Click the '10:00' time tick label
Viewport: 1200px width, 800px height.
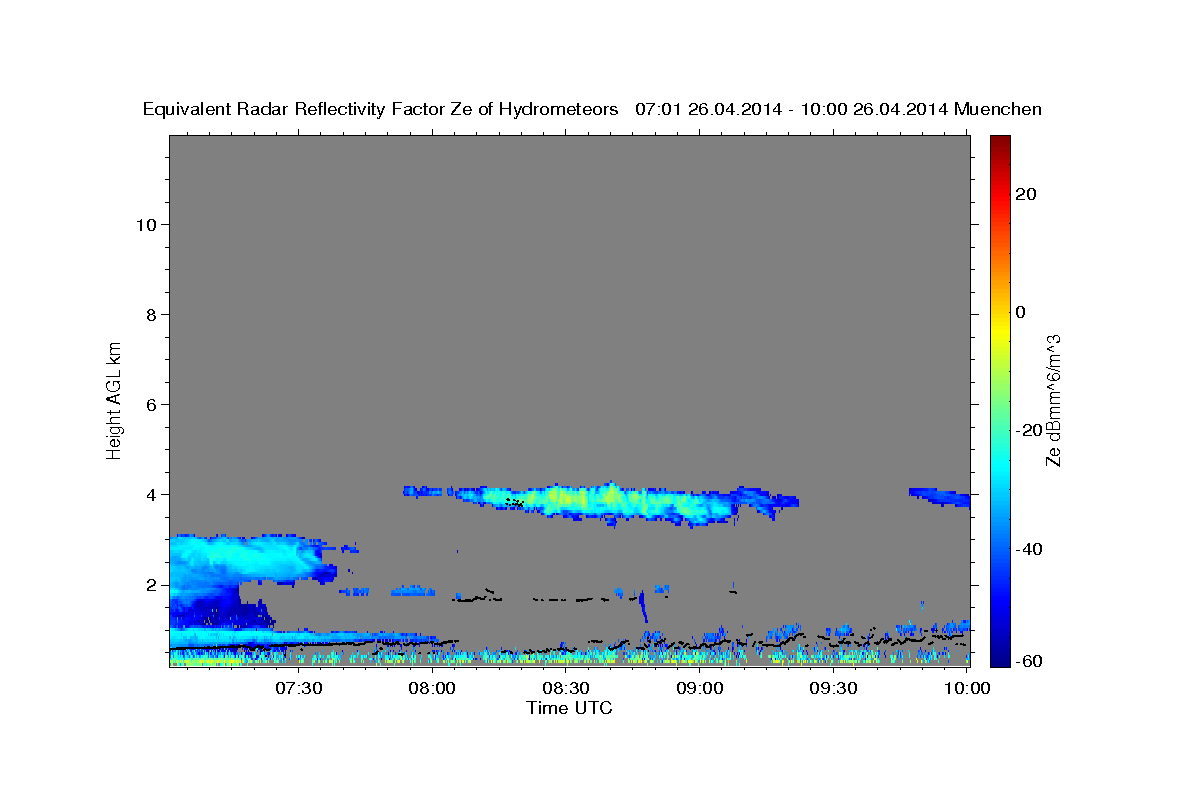(x=966, y=688)
